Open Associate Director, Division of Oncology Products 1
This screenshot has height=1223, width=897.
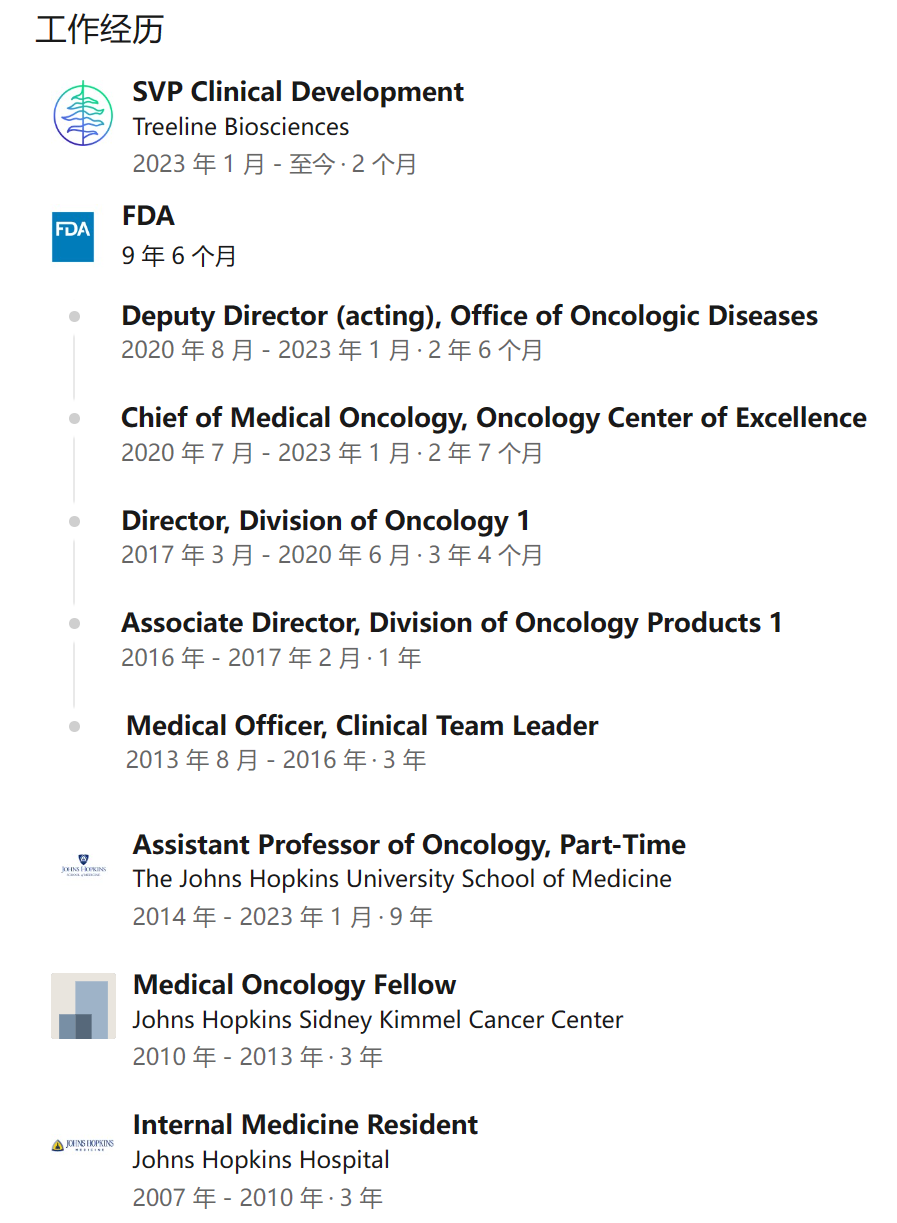(x=451, y=623)
